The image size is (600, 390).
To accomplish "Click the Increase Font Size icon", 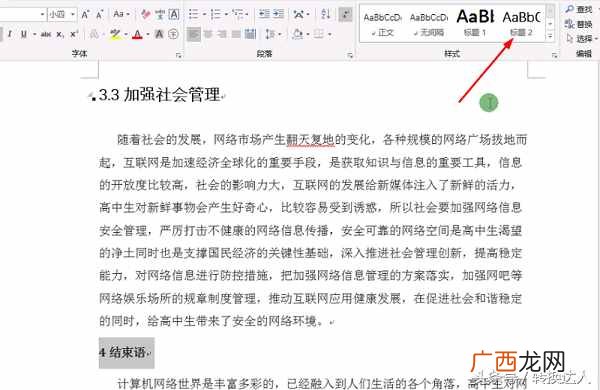I will (x=85, y=15).
